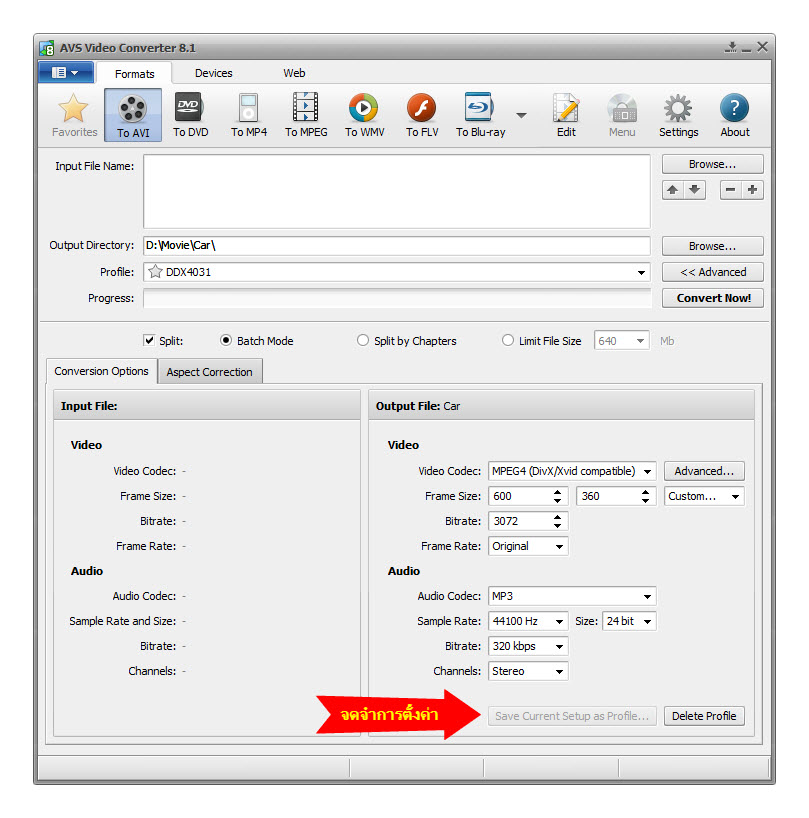The width and height of the screenshot is (809, 818).
Task: Switch to the Formats tab
Action: click(x=135, y=74)
